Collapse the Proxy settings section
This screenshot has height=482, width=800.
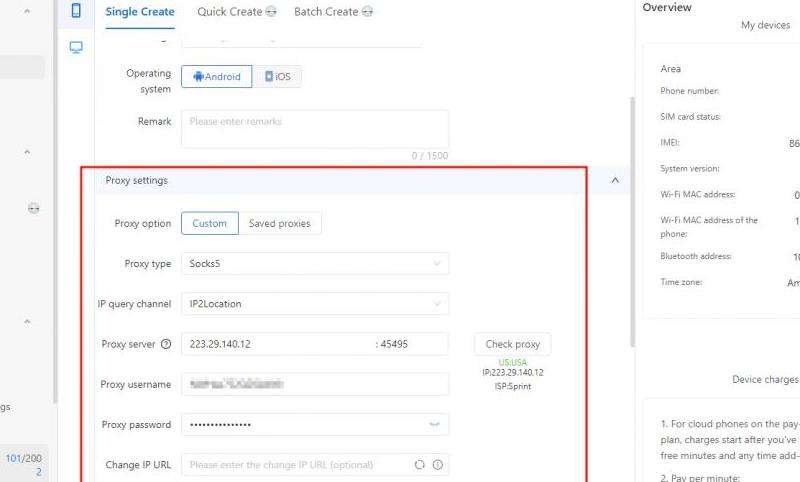614,181
